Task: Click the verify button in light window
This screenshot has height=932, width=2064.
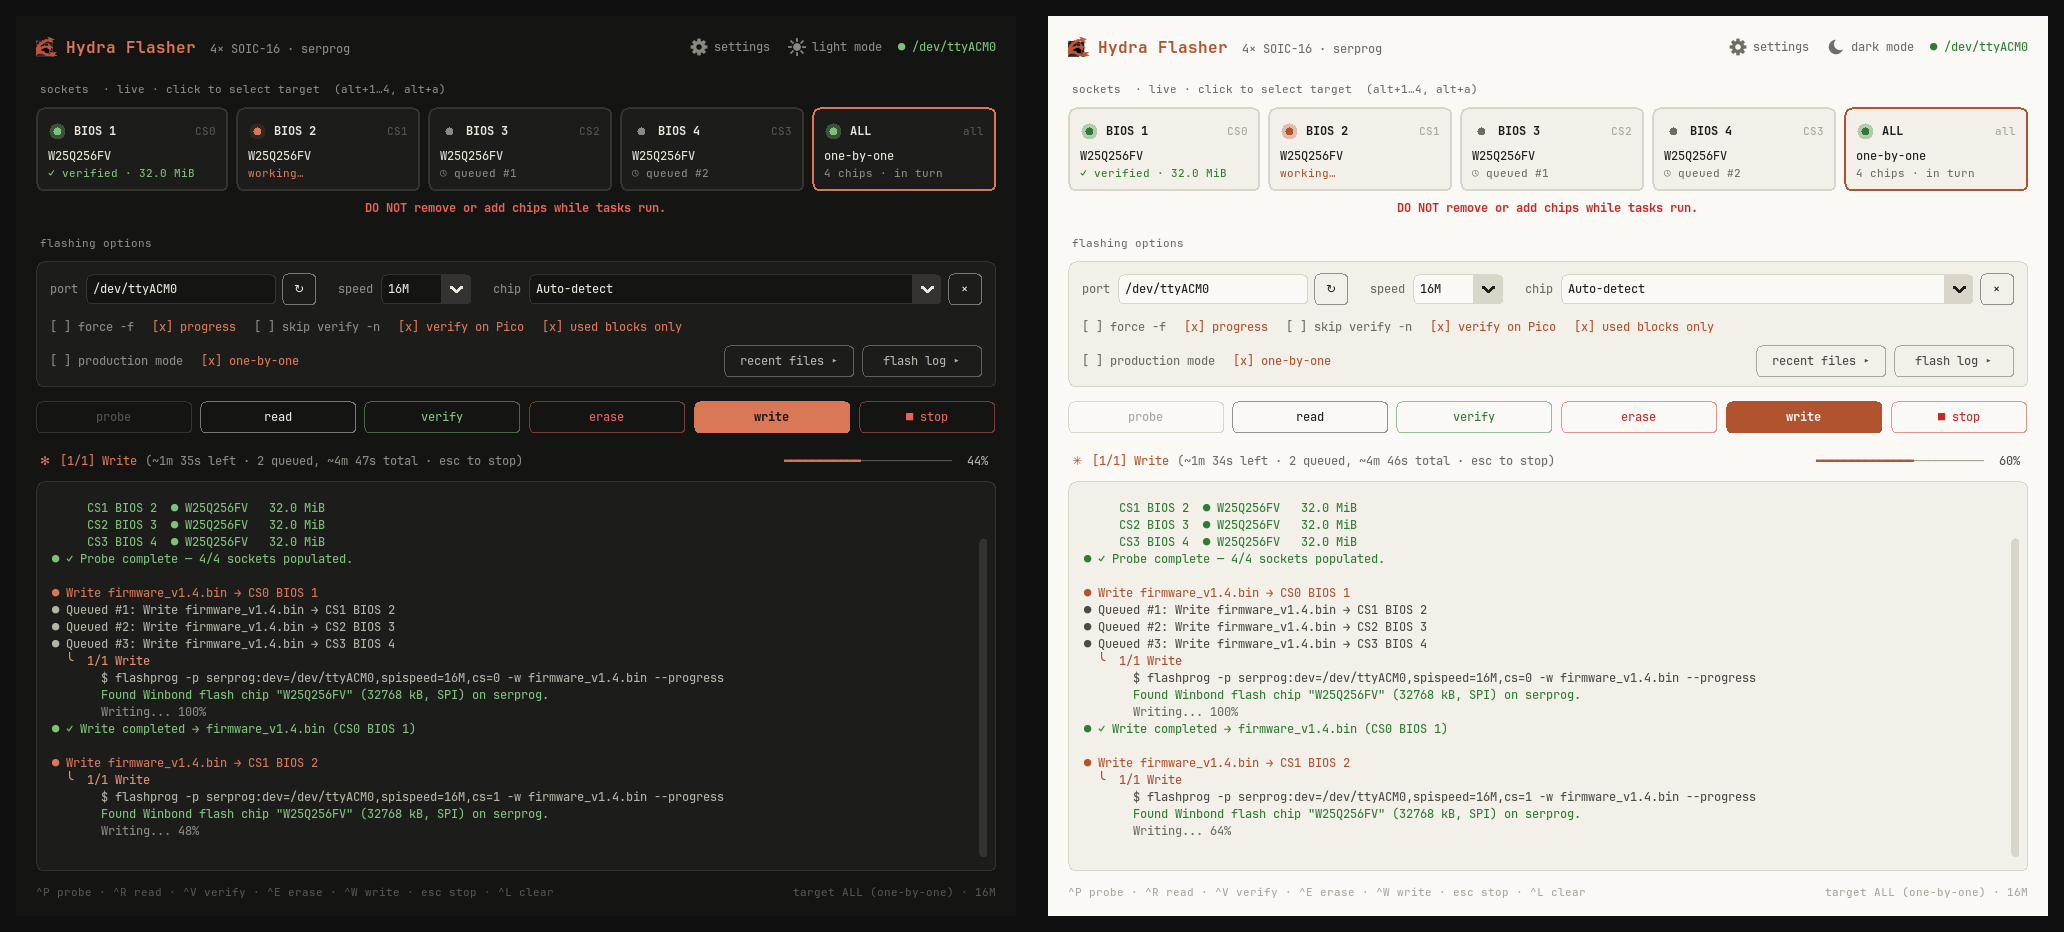Action: tap(1474, 417)
